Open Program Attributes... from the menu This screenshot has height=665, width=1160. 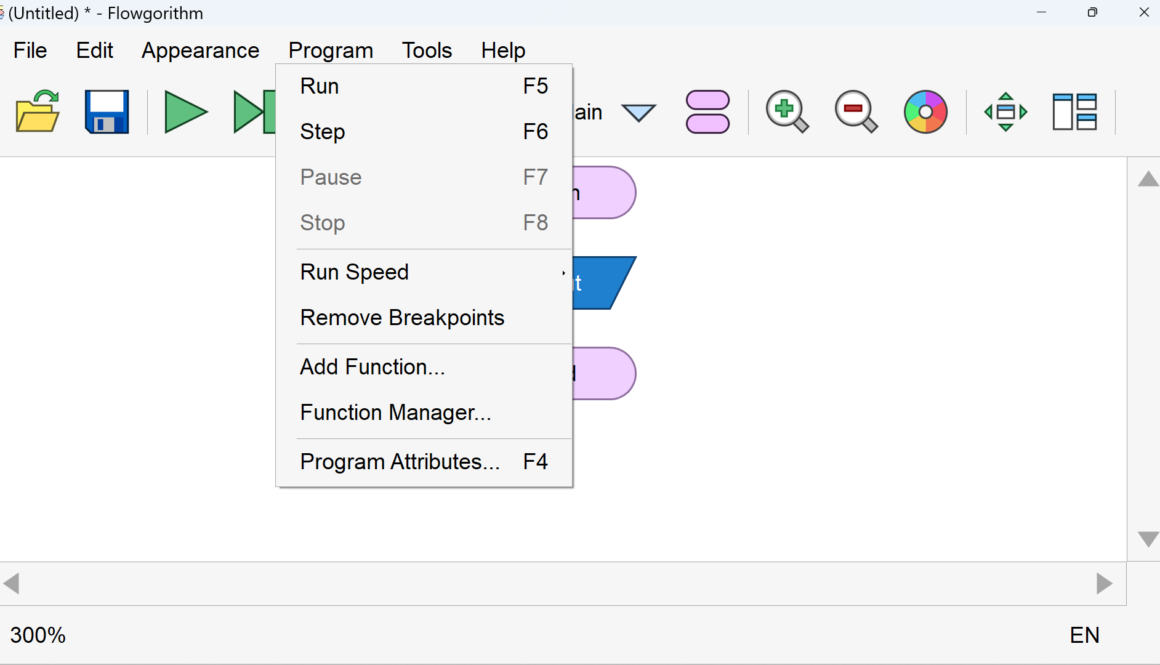[x=424, y=462]
